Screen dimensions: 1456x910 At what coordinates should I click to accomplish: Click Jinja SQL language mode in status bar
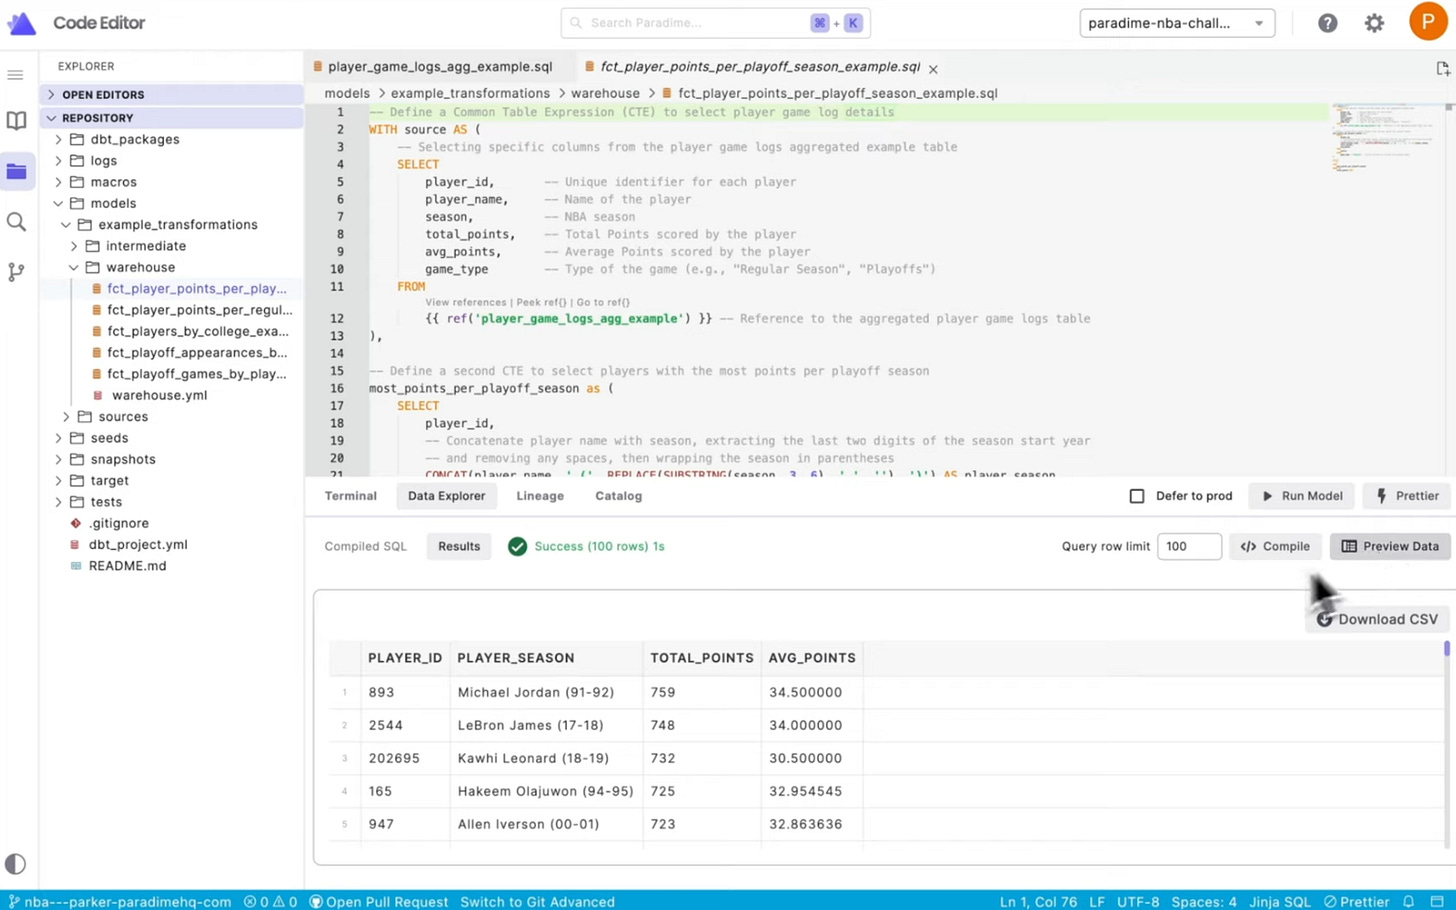pyautogui.click(x=1279, y=901)
